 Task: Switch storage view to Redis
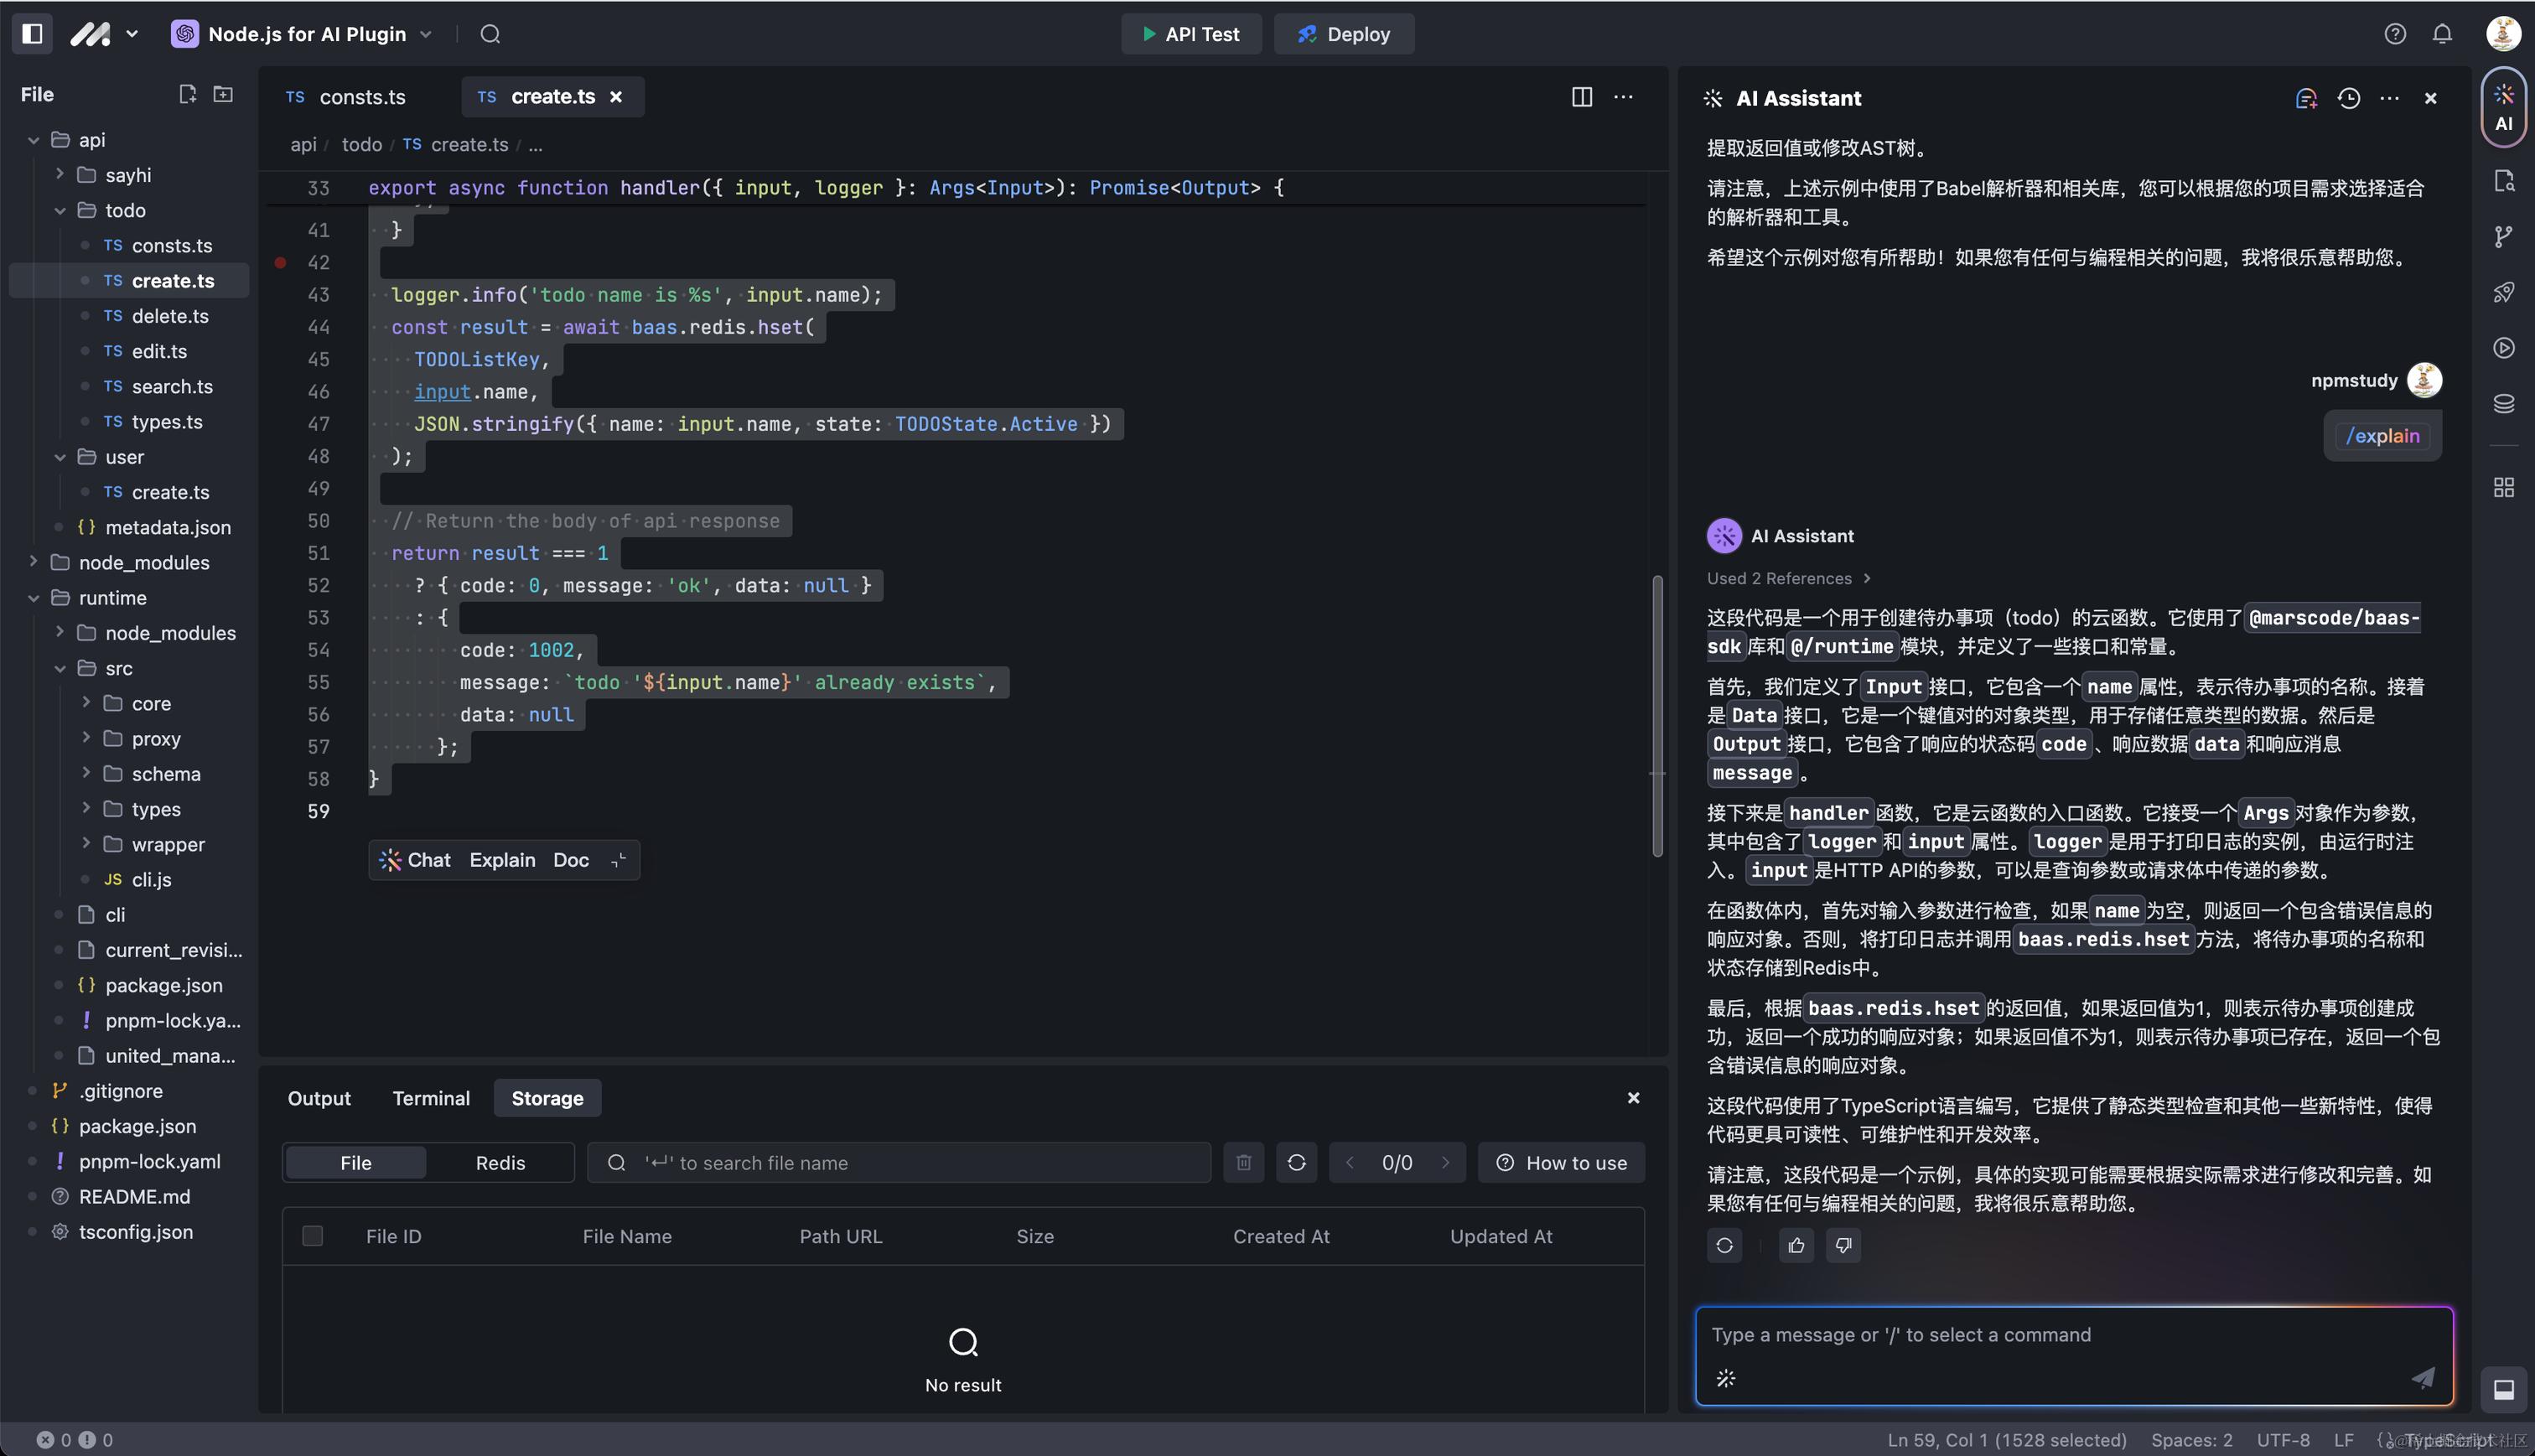500,1163
